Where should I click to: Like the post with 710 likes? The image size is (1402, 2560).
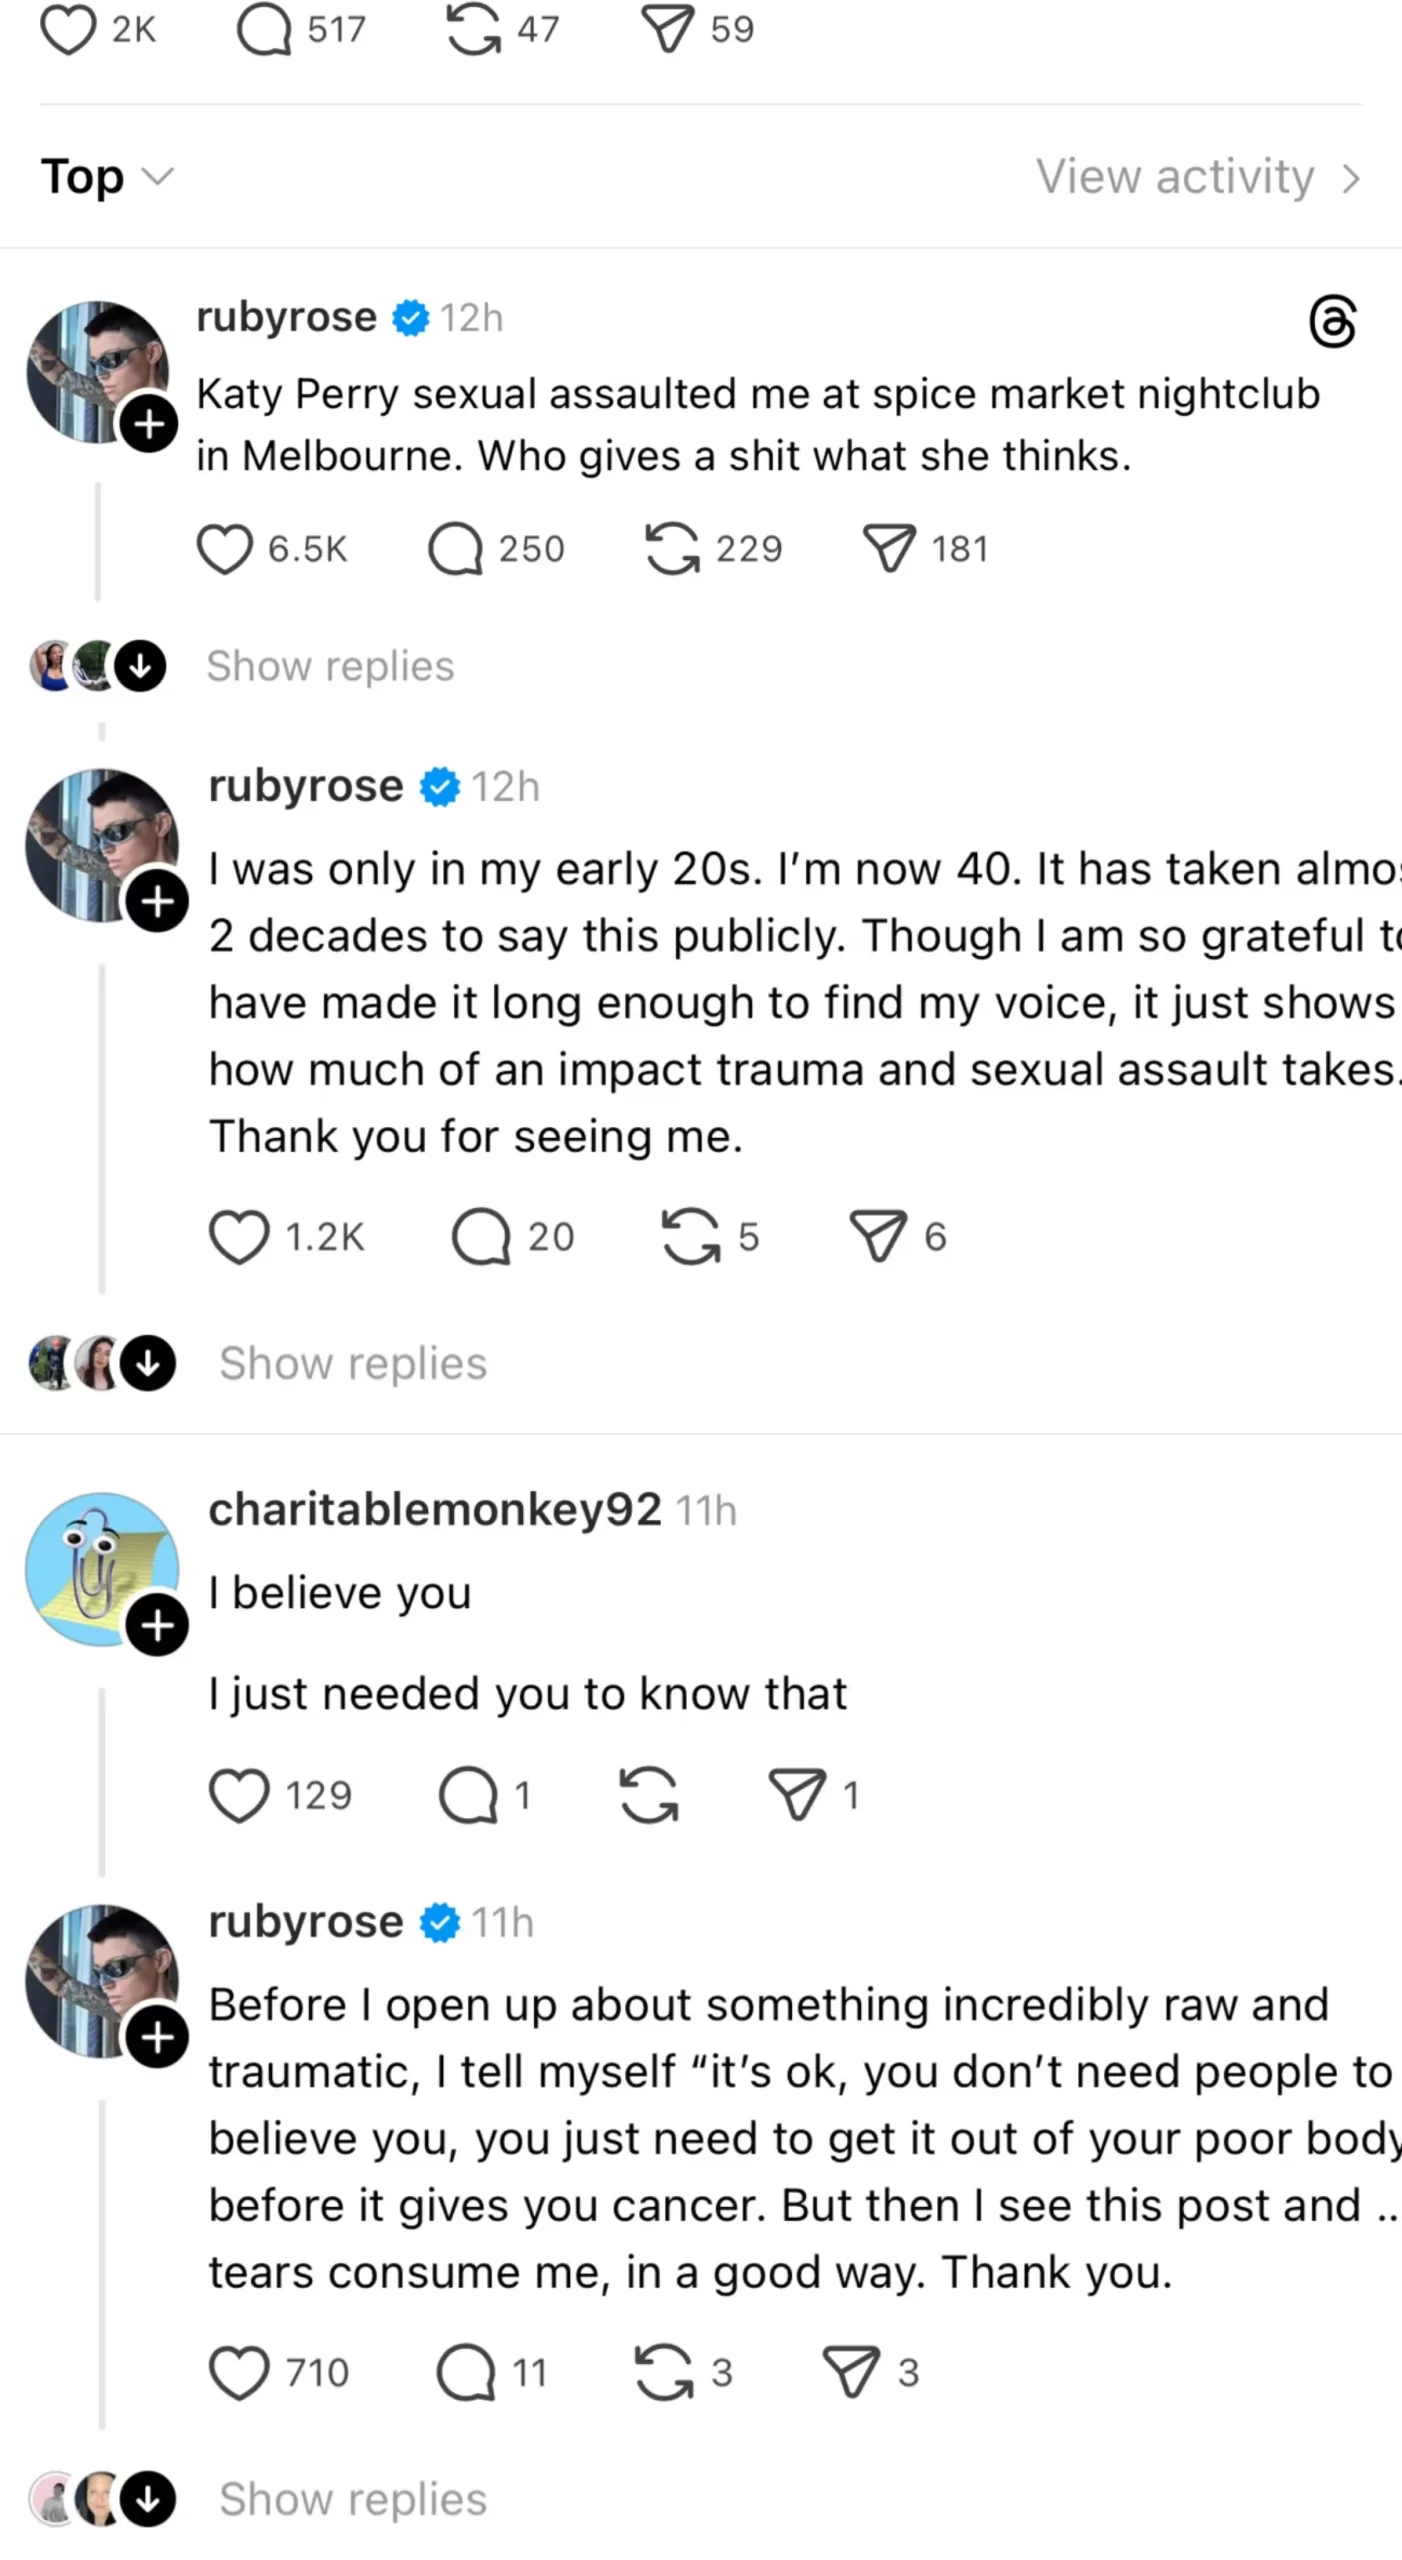[x=239, y=2372]
